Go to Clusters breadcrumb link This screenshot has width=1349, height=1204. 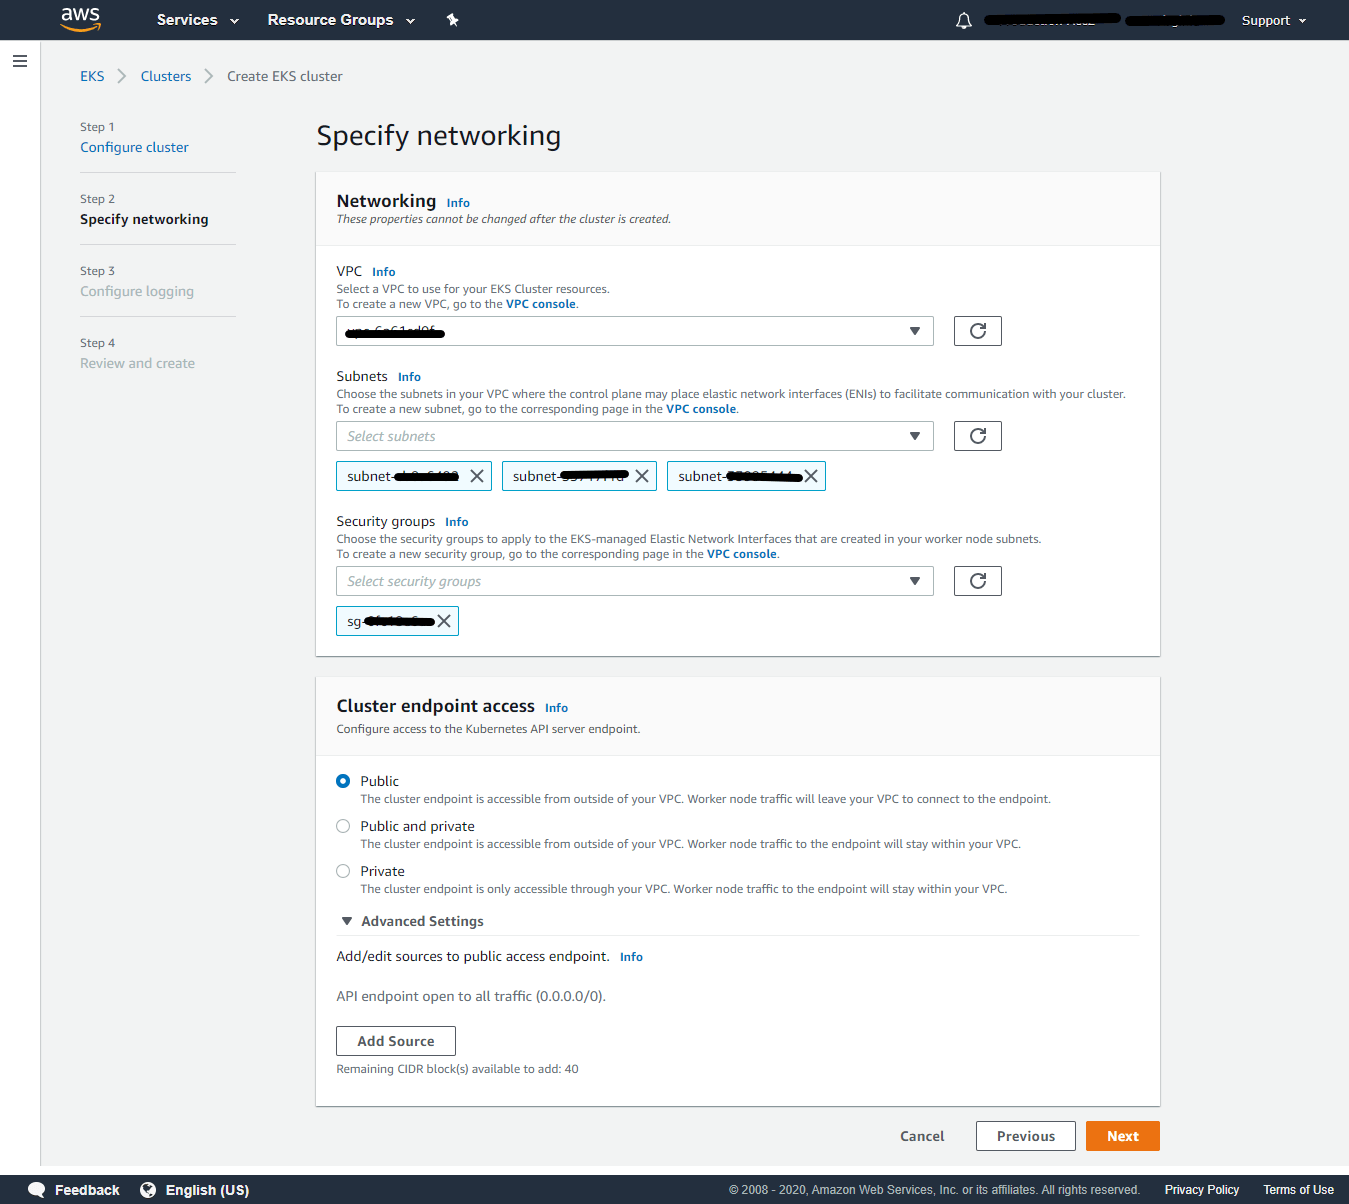click(166, 76)
